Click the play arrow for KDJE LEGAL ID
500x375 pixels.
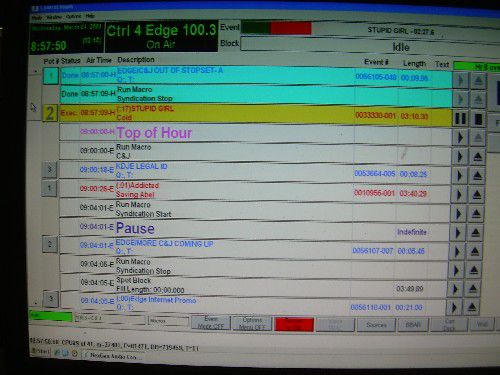tap(459, 175)
